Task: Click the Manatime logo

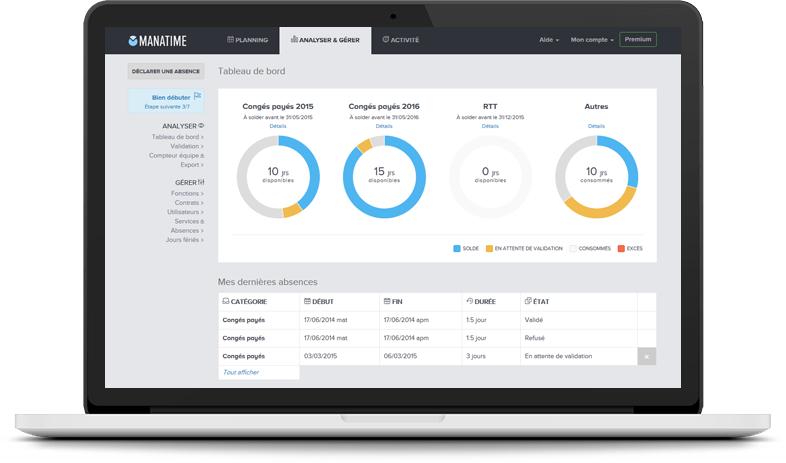Action: (157, 41)
